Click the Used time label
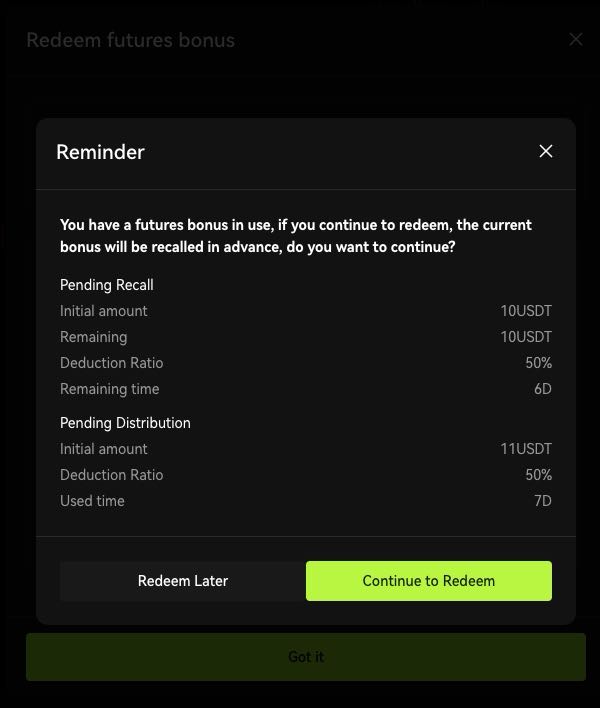Image resolution: width=600 pixels, height=708 pixels. point(92,501)
